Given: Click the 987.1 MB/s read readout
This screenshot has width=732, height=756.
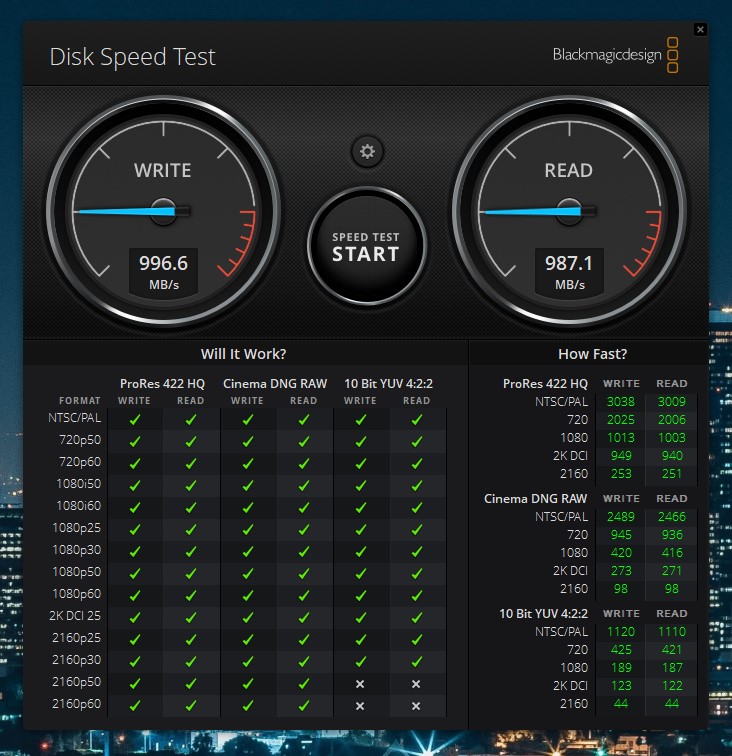Looking at the screenshot, I should pos(569,272).
